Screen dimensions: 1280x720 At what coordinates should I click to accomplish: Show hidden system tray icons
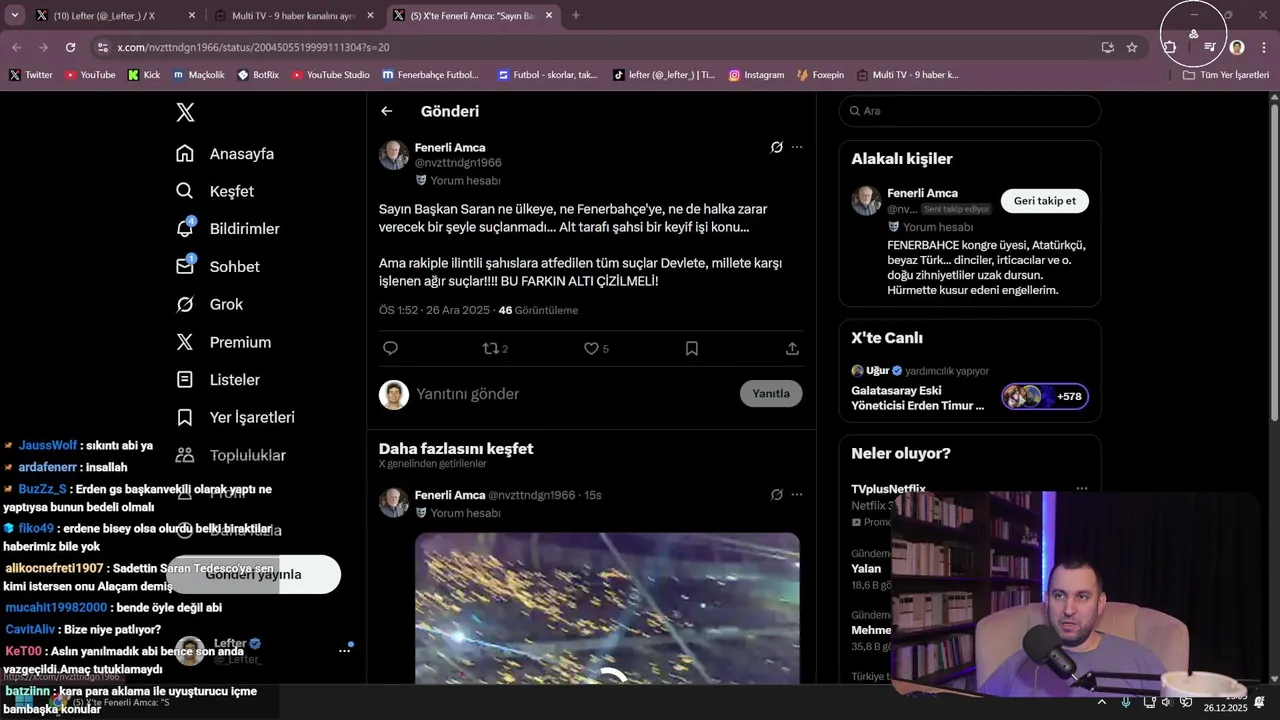pos(1102,702)
